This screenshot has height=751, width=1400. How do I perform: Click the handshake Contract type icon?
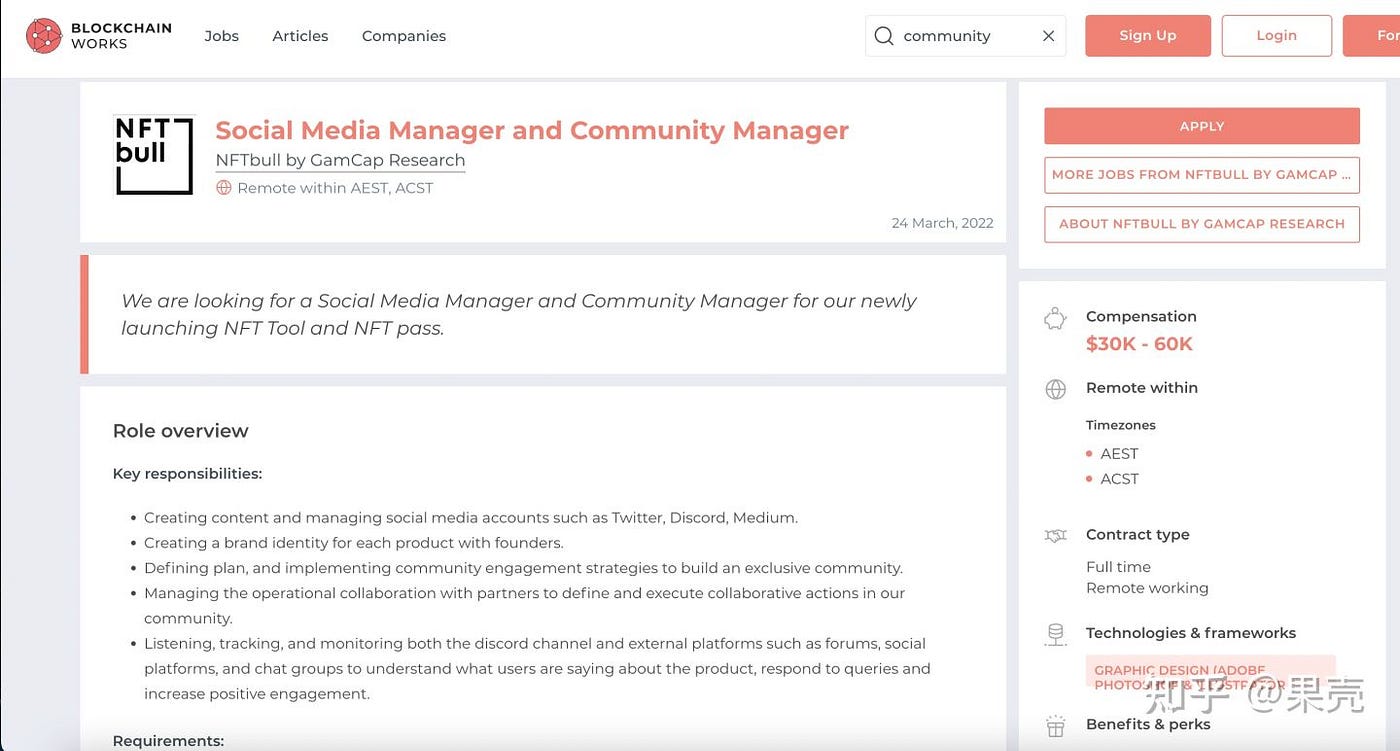coord(1055,536)
